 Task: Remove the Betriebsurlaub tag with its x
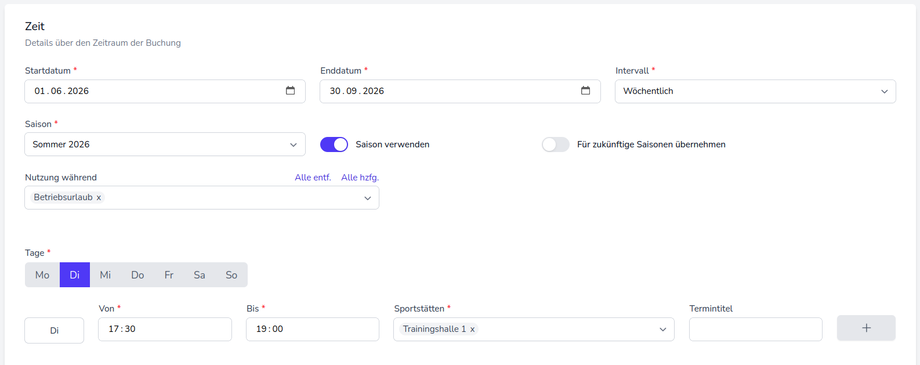click(99, 198)
